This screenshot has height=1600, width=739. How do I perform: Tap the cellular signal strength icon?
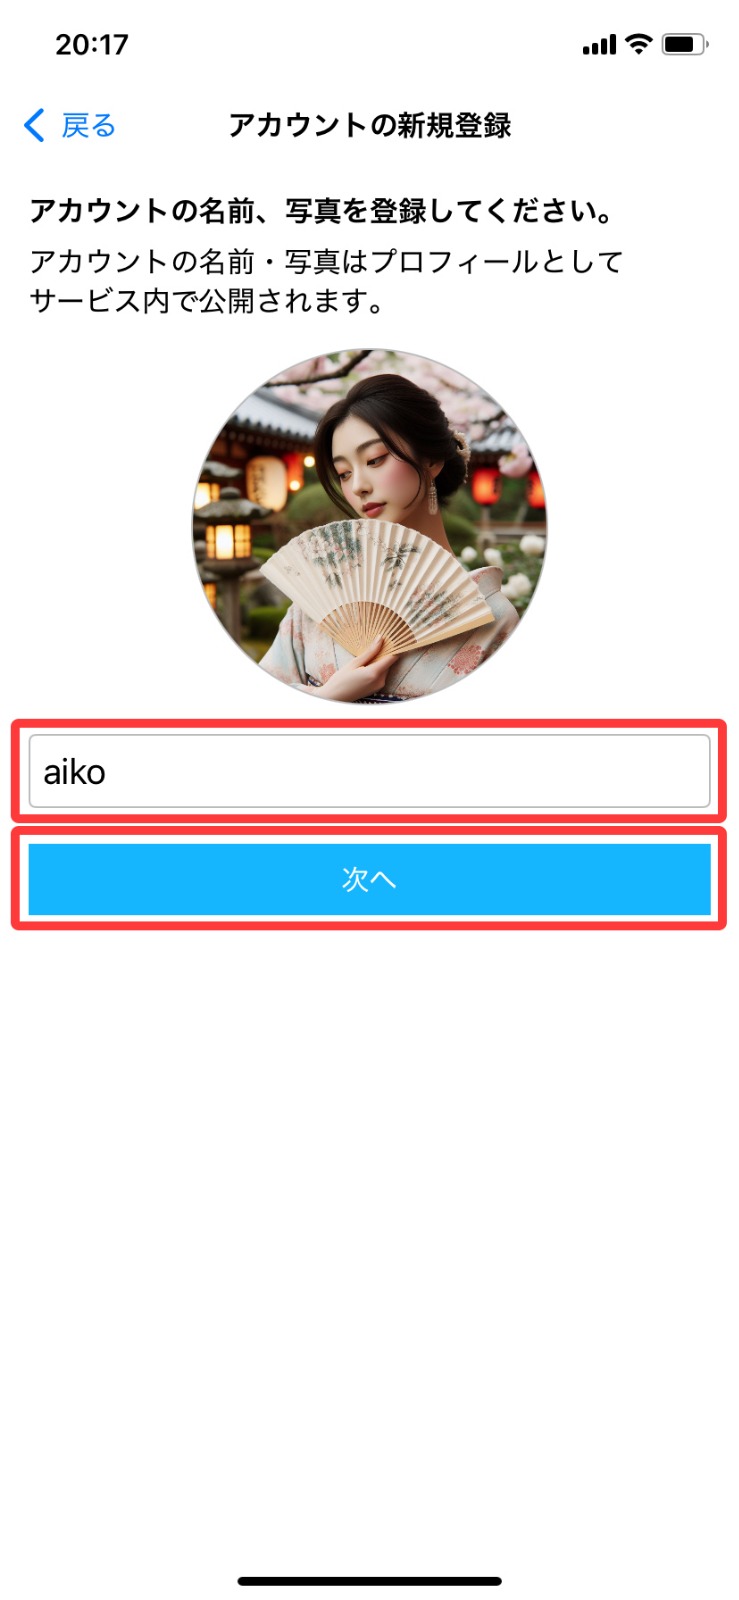599,45
